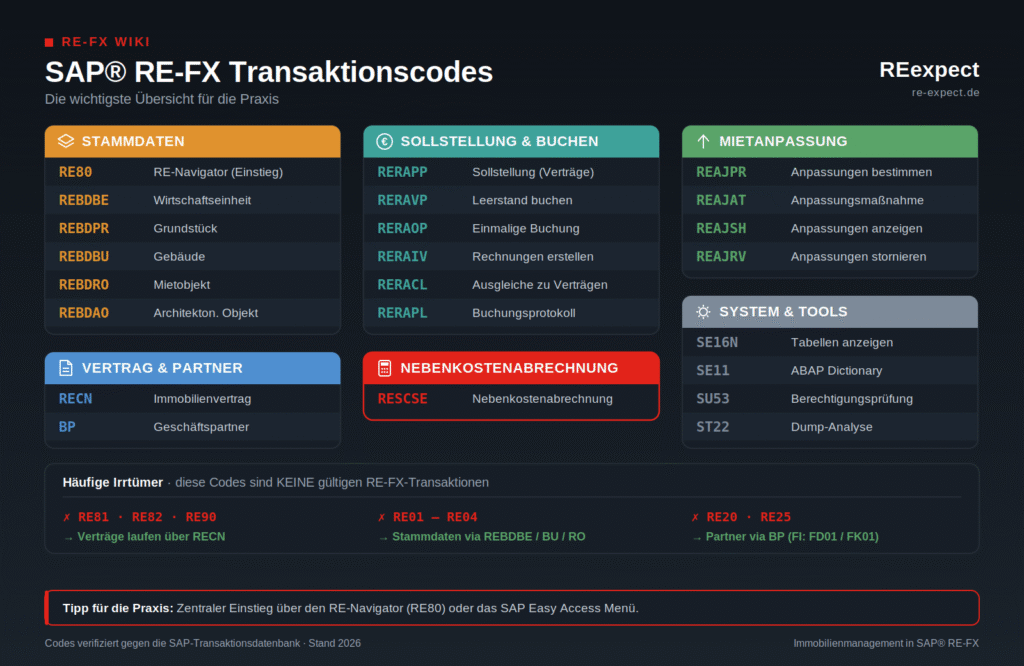Select the RE80 transaction code
This screenshot has width=1024, height=666.
[x=75, y=172]
